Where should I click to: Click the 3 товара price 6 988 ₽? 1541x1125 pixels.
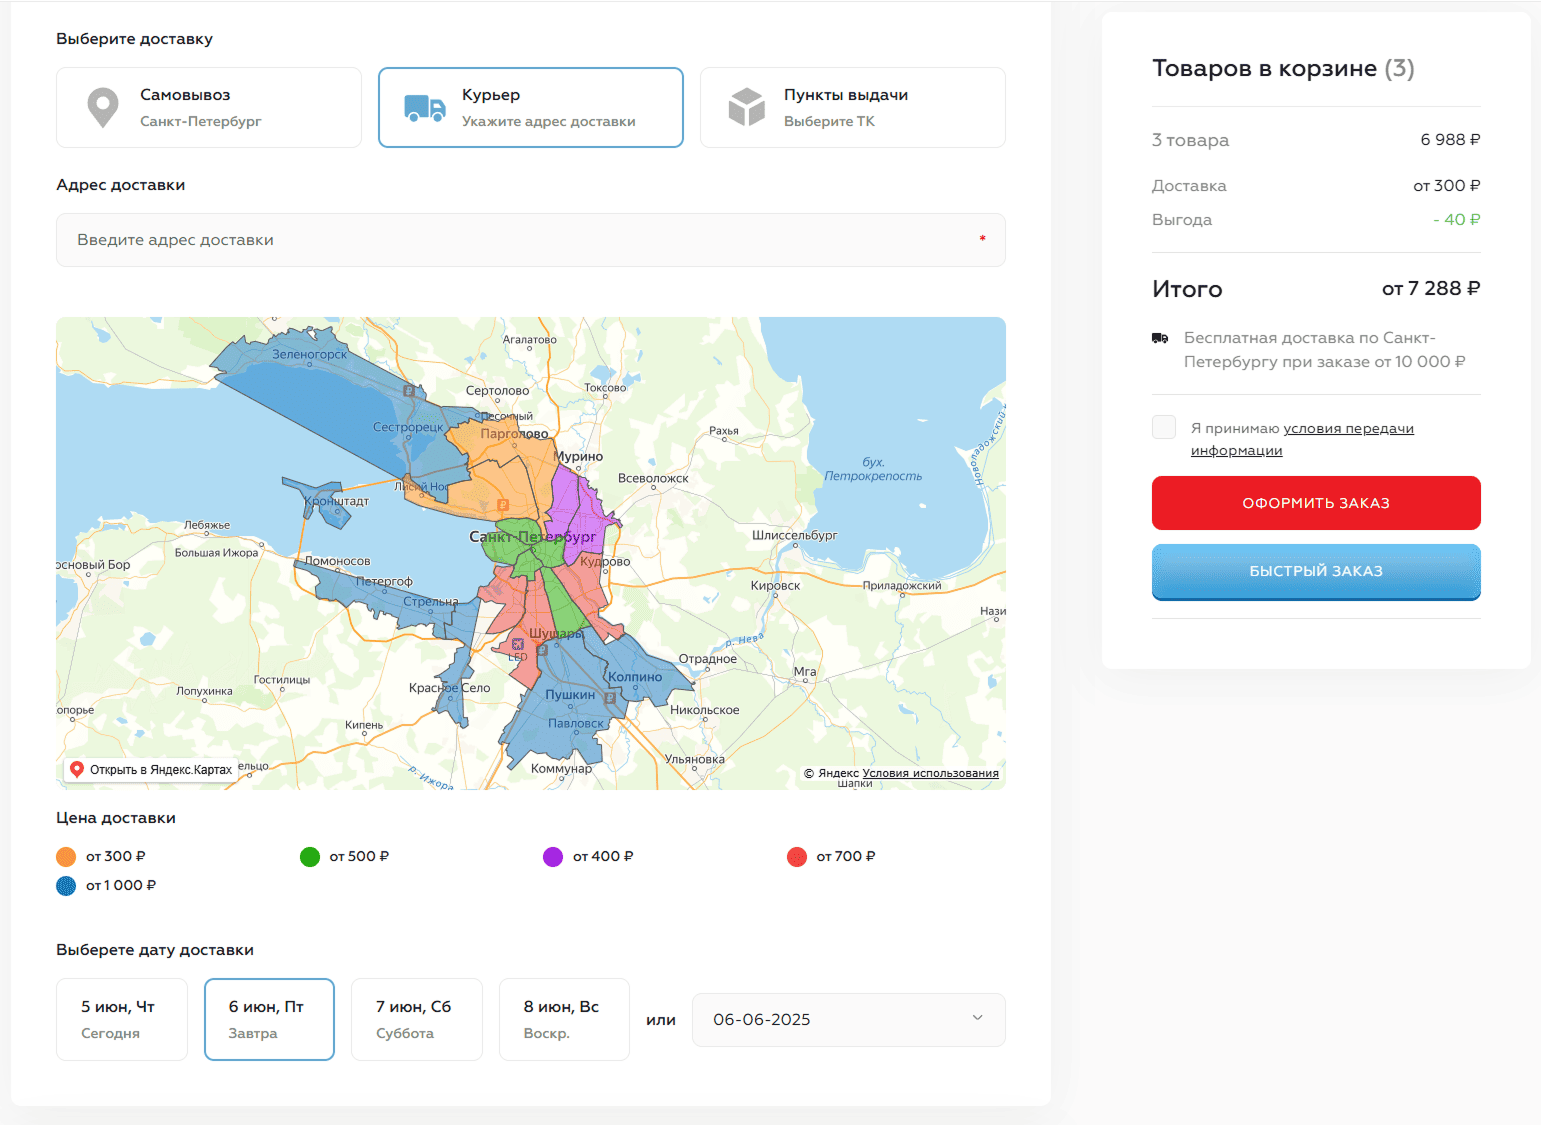(x=1451, y=140)
